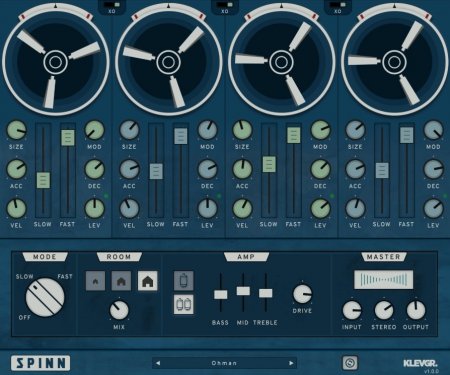Click the third rotor FAST slider handle
Viewport: 450px width, 375px height.
tap(294, 135)
